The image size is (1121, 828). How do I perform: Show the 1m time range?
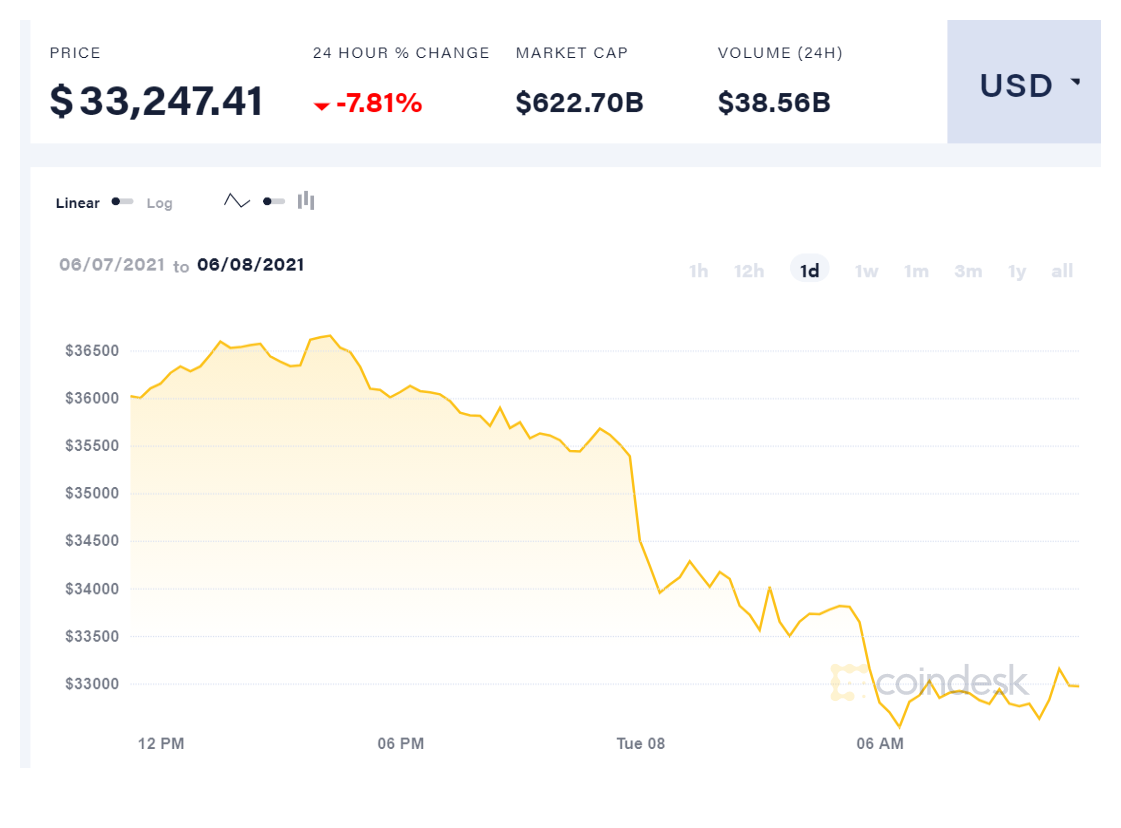pyautogui.click(x=916, y=271)
